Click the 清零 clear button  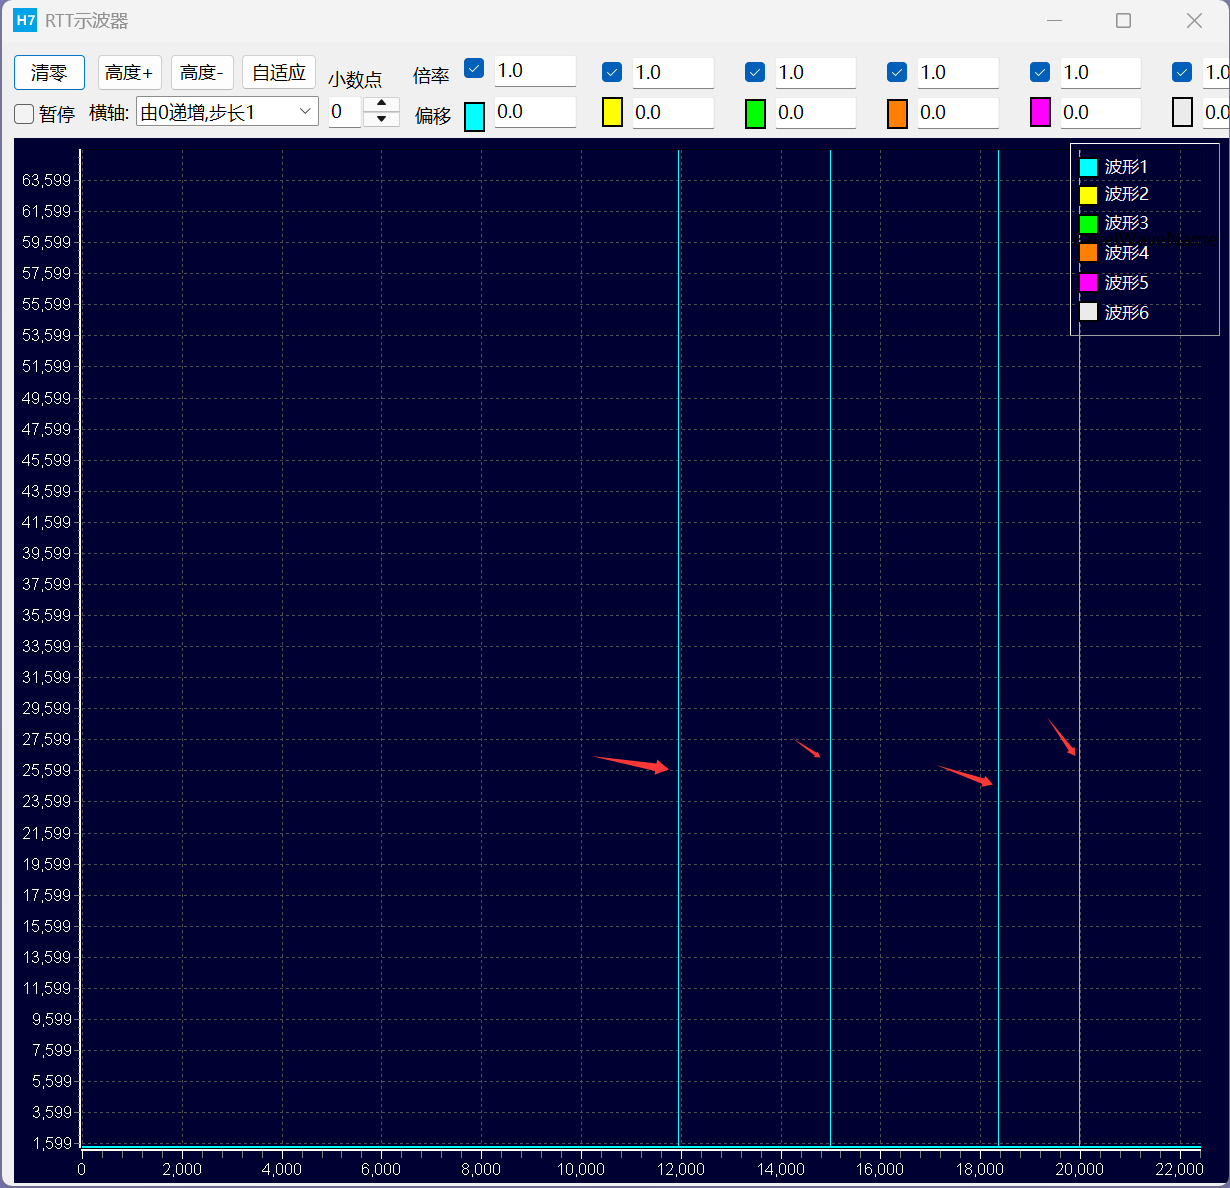pyautogui.click(x=49, y=73)
